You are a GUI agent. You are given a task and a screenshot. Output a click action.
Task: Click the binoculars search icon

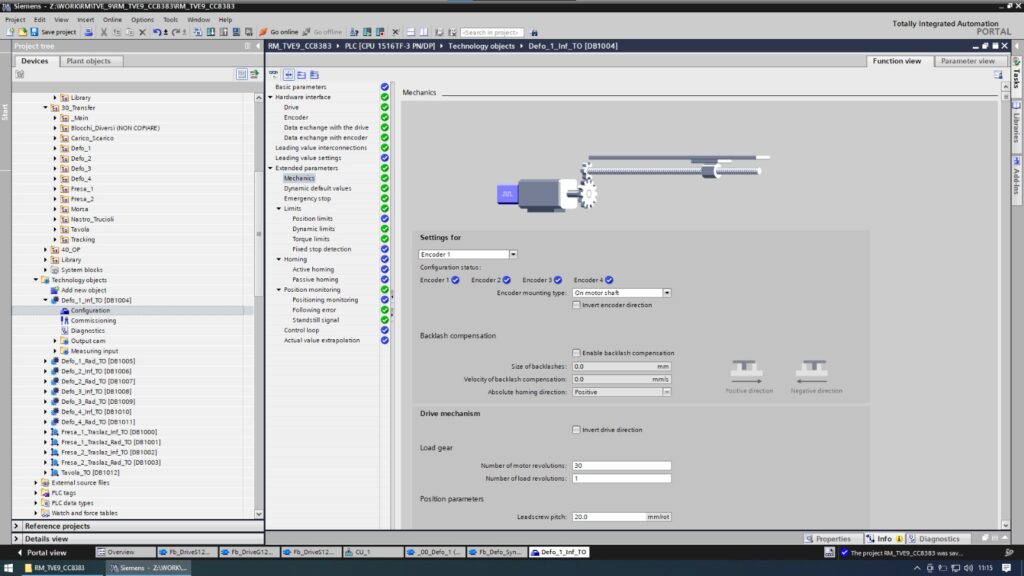point(534,32)
